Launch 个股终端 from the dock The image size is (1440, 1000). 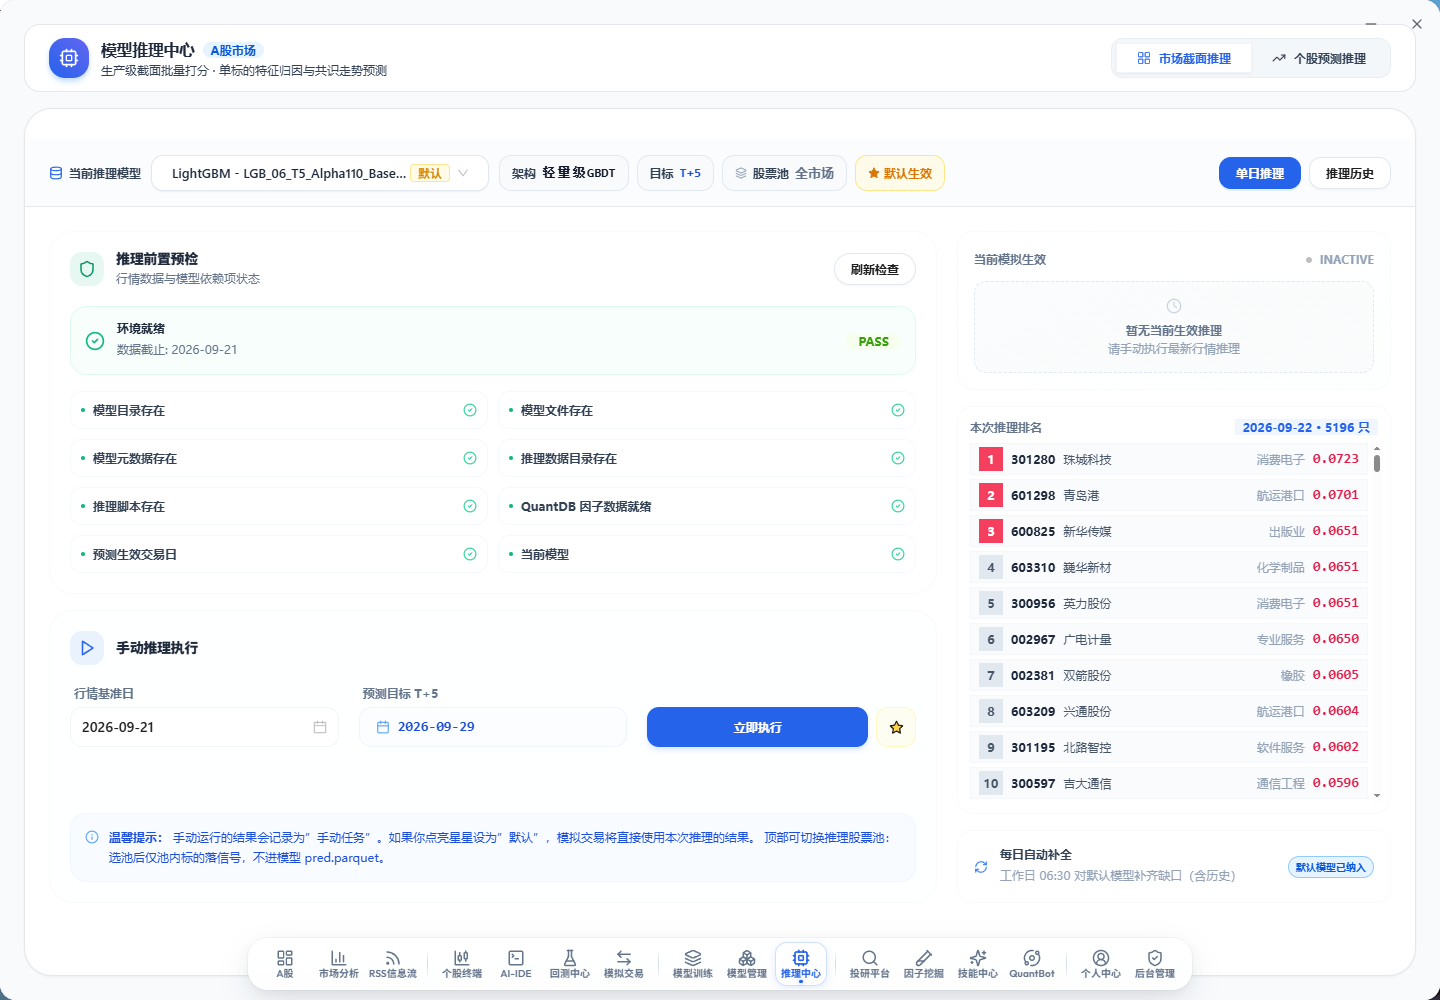click(462, 964)
